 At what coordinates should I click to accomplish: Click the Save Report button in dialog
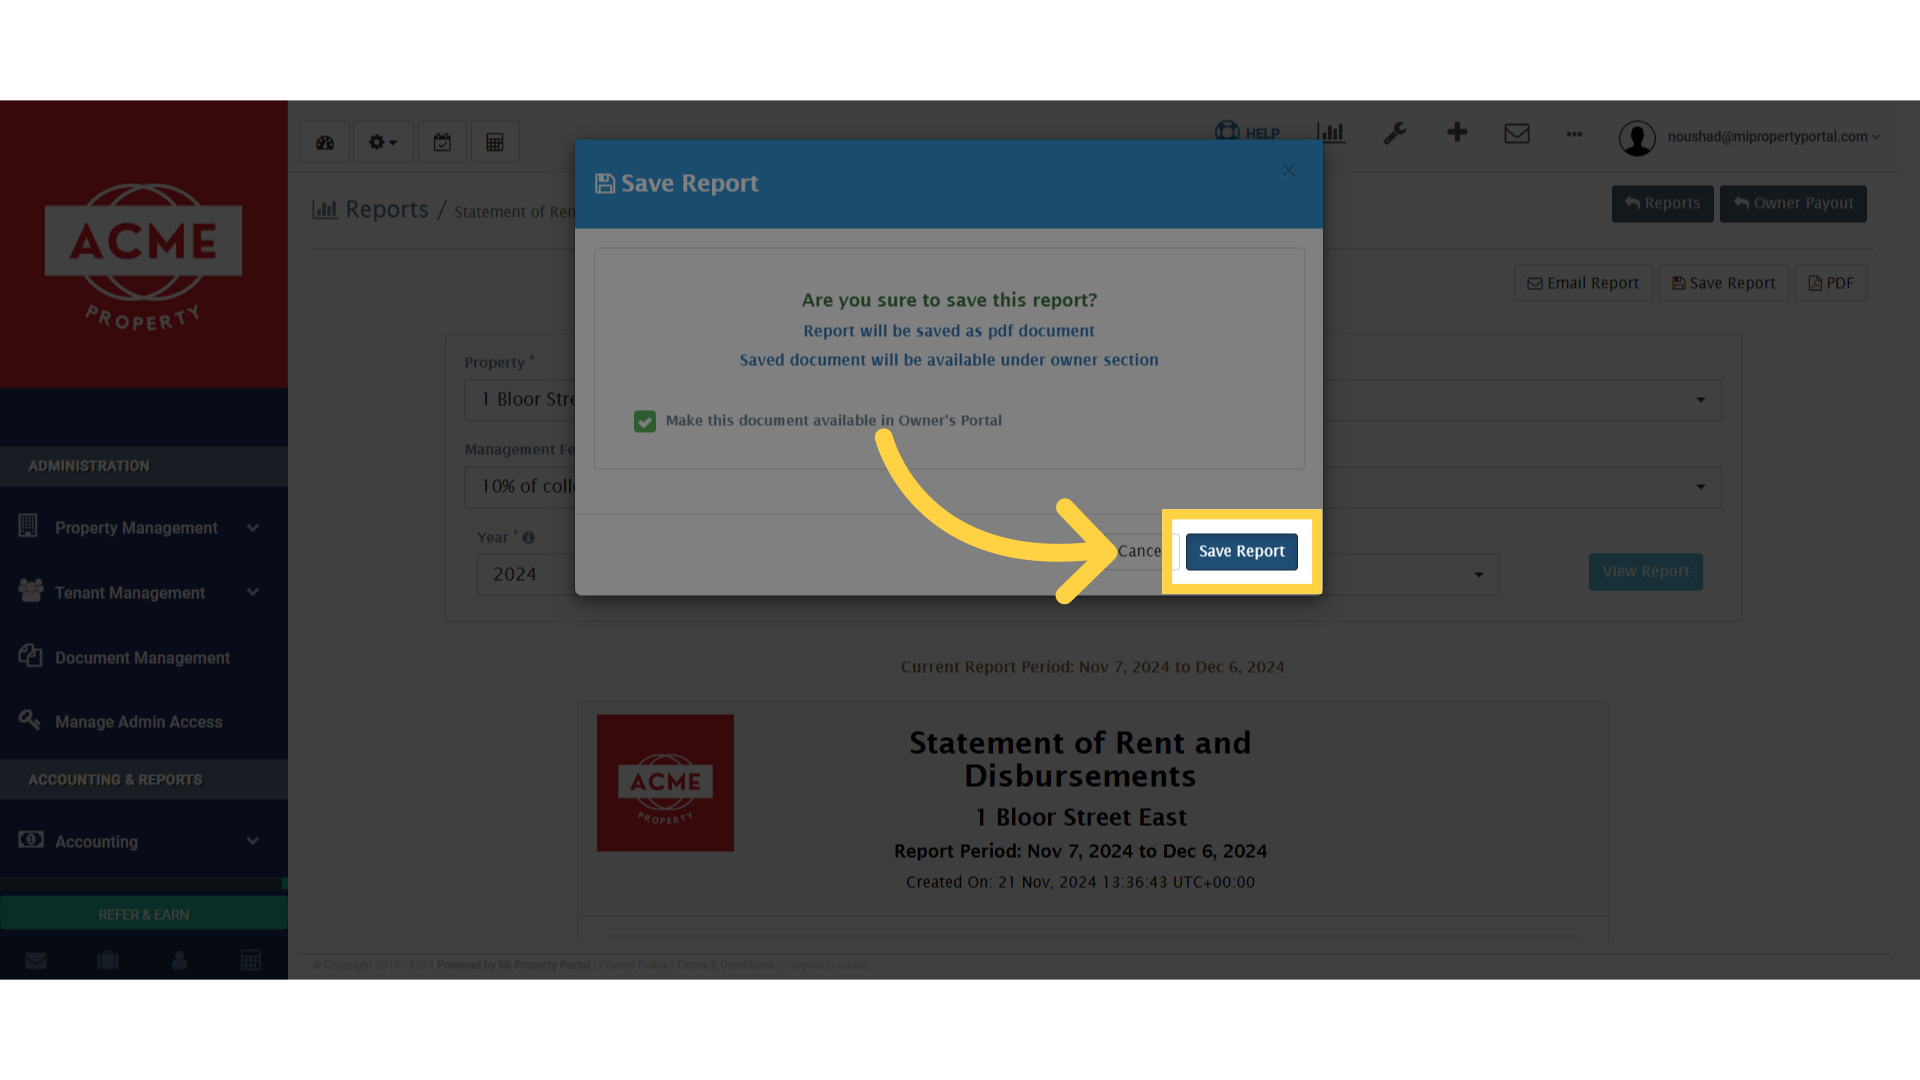(1241, 551)
